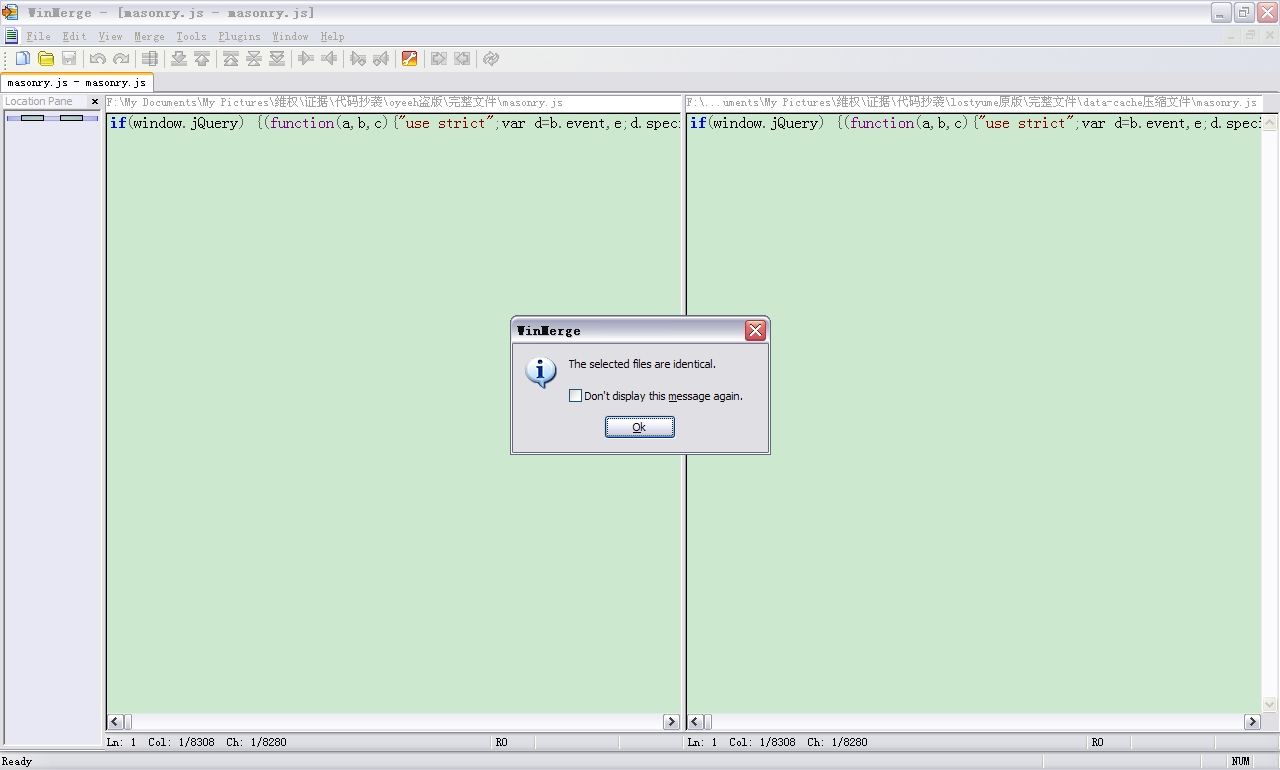The height and width of the screenshot is (770, 1280).
Task: Close the WinMerge message dialog
Action: [x=756, y=330]
